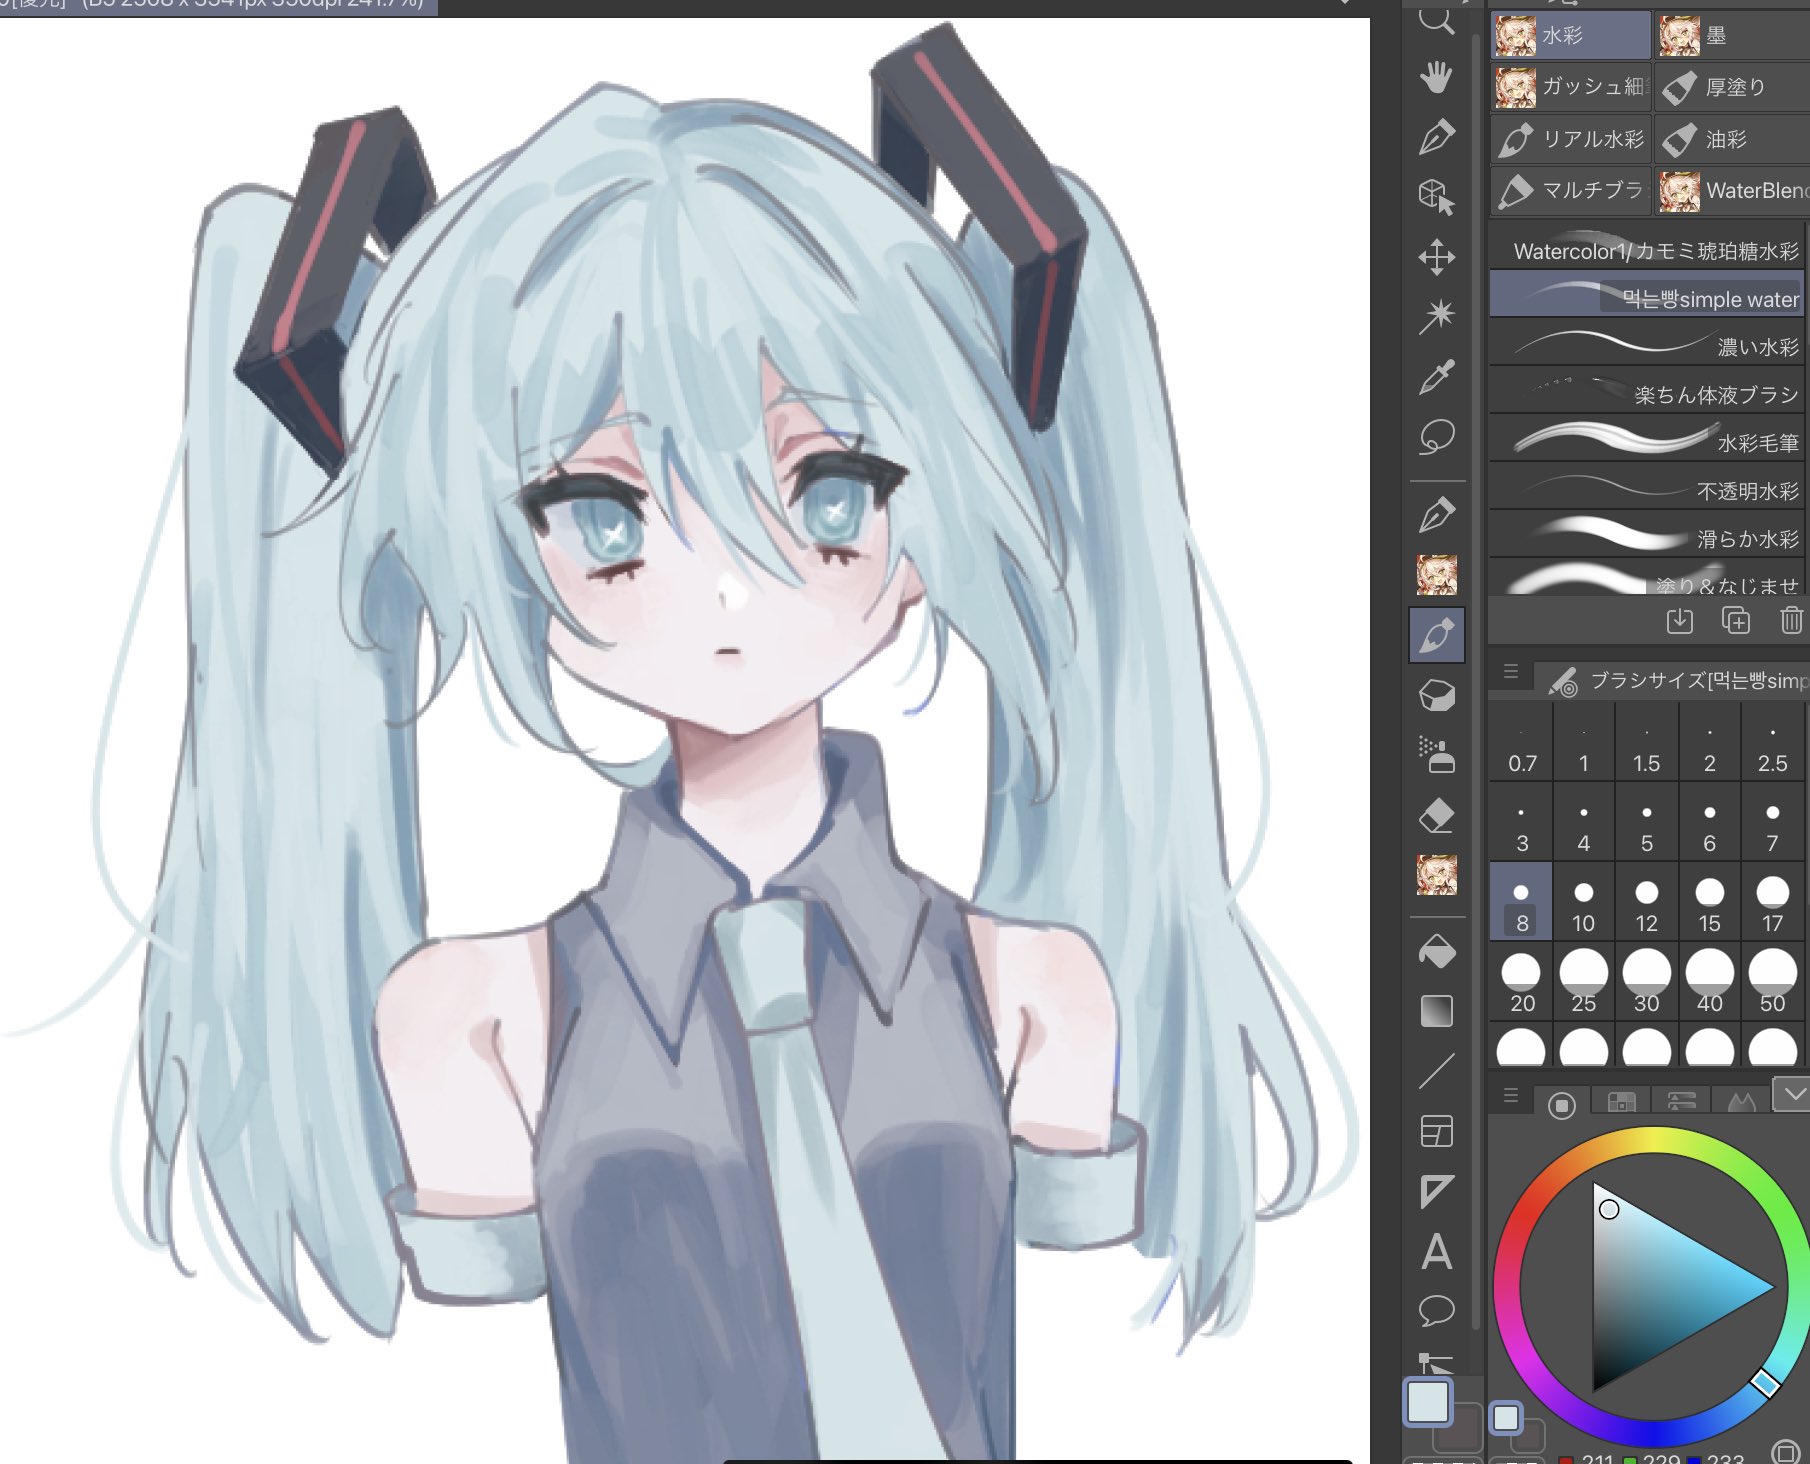Screen dimensions: 1810x1464
Task: Open the Color Slider tab
Action: 1681,1102
